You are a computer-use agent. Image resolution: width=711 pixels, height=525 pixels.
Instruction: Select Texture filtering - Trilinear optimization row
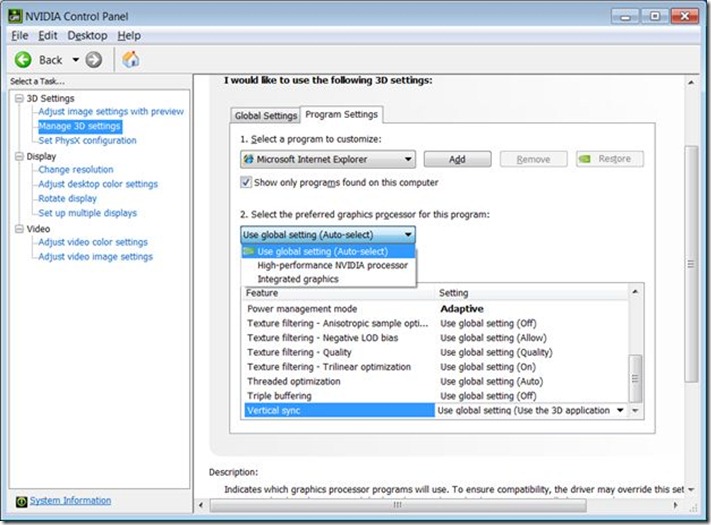pos(435,367)
